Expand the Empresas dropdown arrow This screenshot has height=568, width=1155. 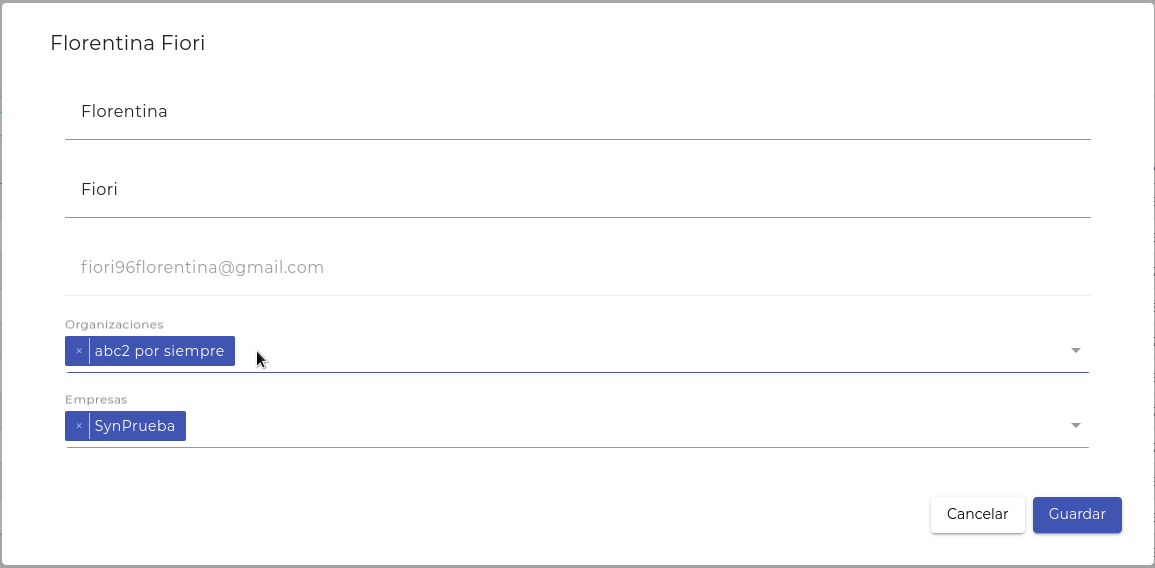[x=1076, y=426]
